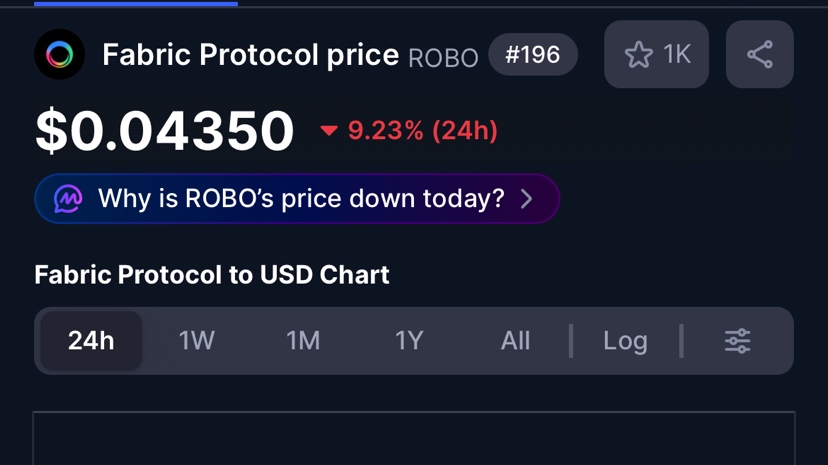The image size is (828, 465).
Task: Toggle the Log scale option
Action: (625, 341)
